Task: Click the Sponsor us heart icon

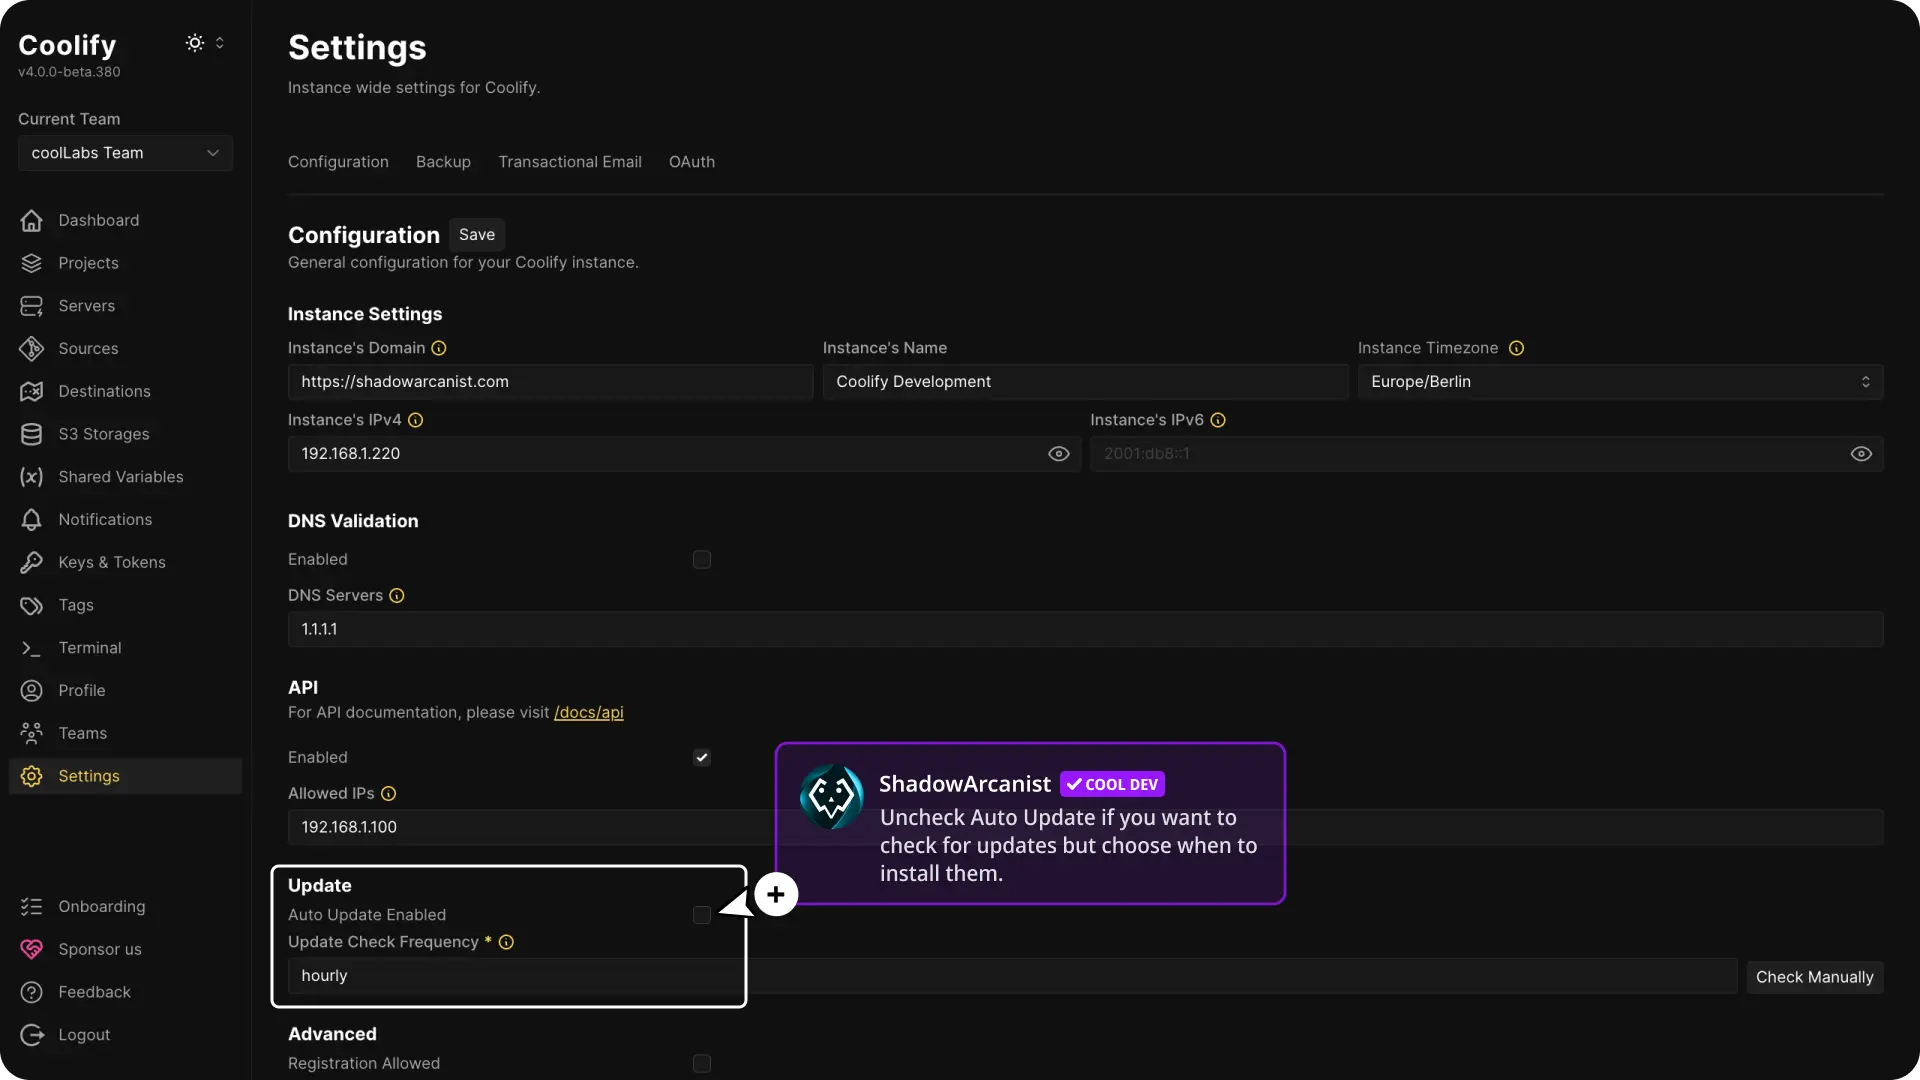Action: pyautogui.click(x=31, y=949)
